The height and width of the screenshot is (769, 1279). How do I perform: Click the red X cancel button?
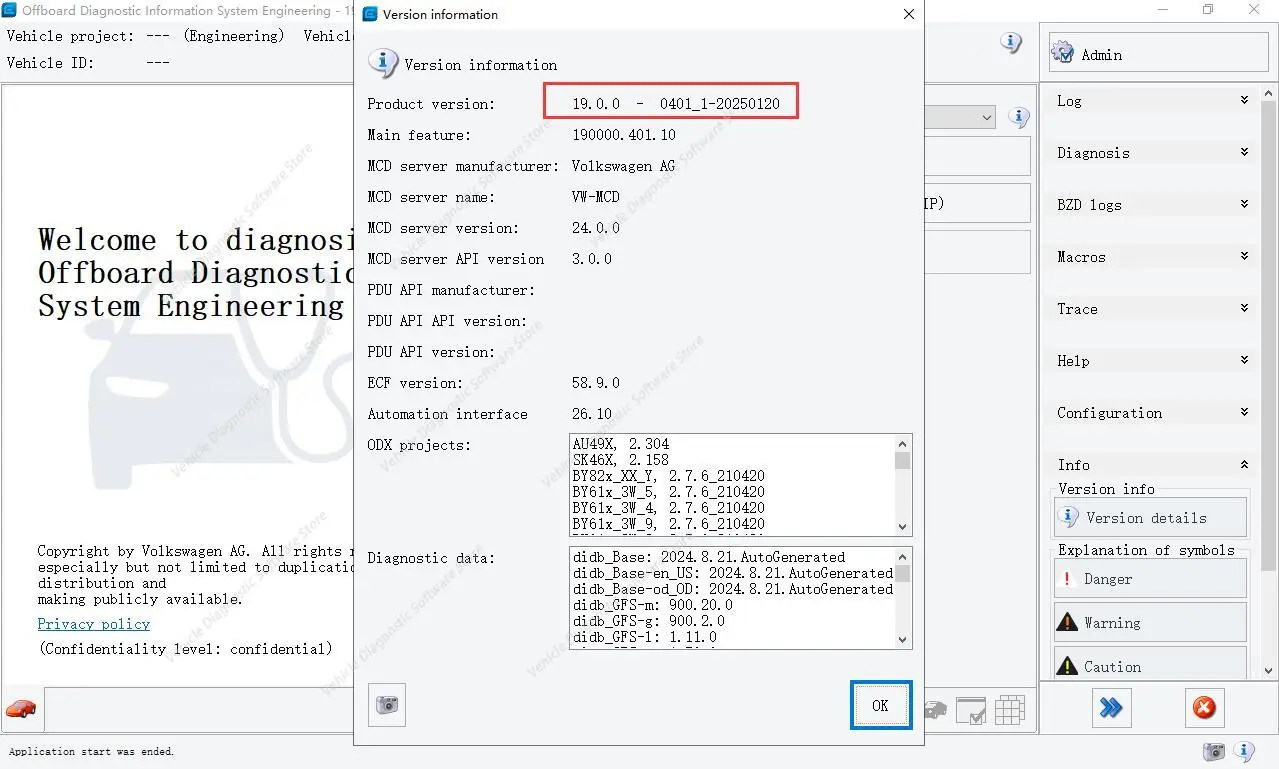(1204, 708)
